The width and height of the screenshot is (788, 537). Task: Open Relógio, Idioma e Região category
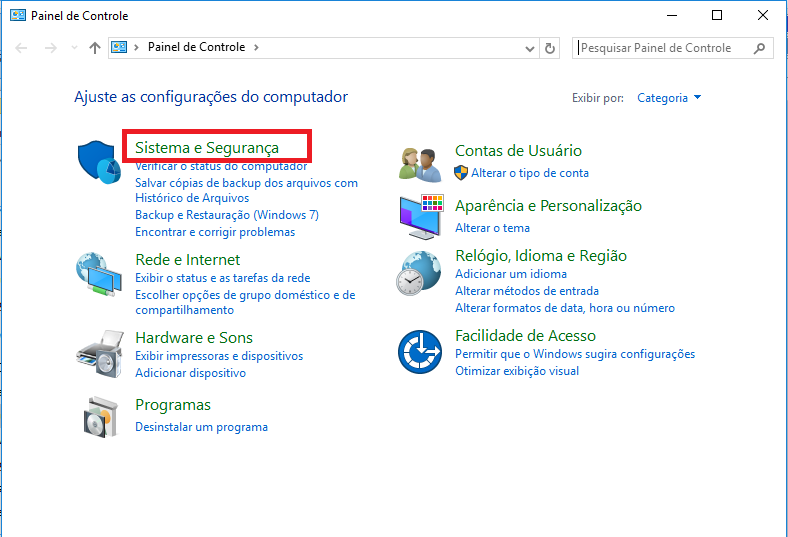click(541, 256)
